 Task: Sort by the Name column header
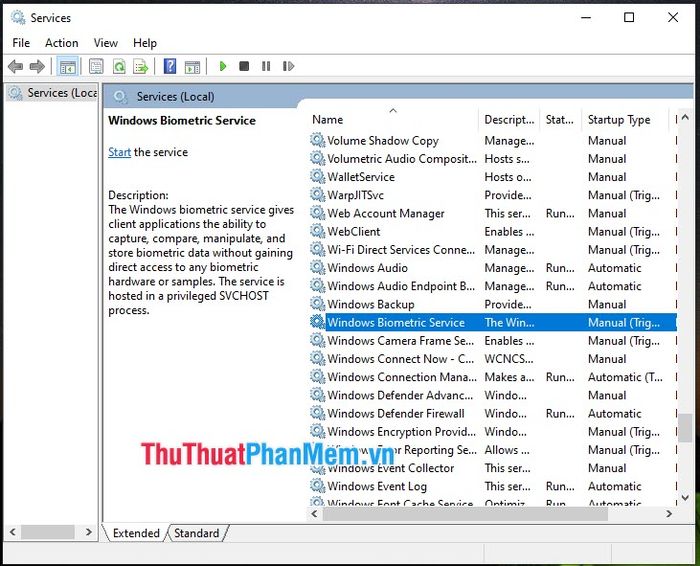393,120
